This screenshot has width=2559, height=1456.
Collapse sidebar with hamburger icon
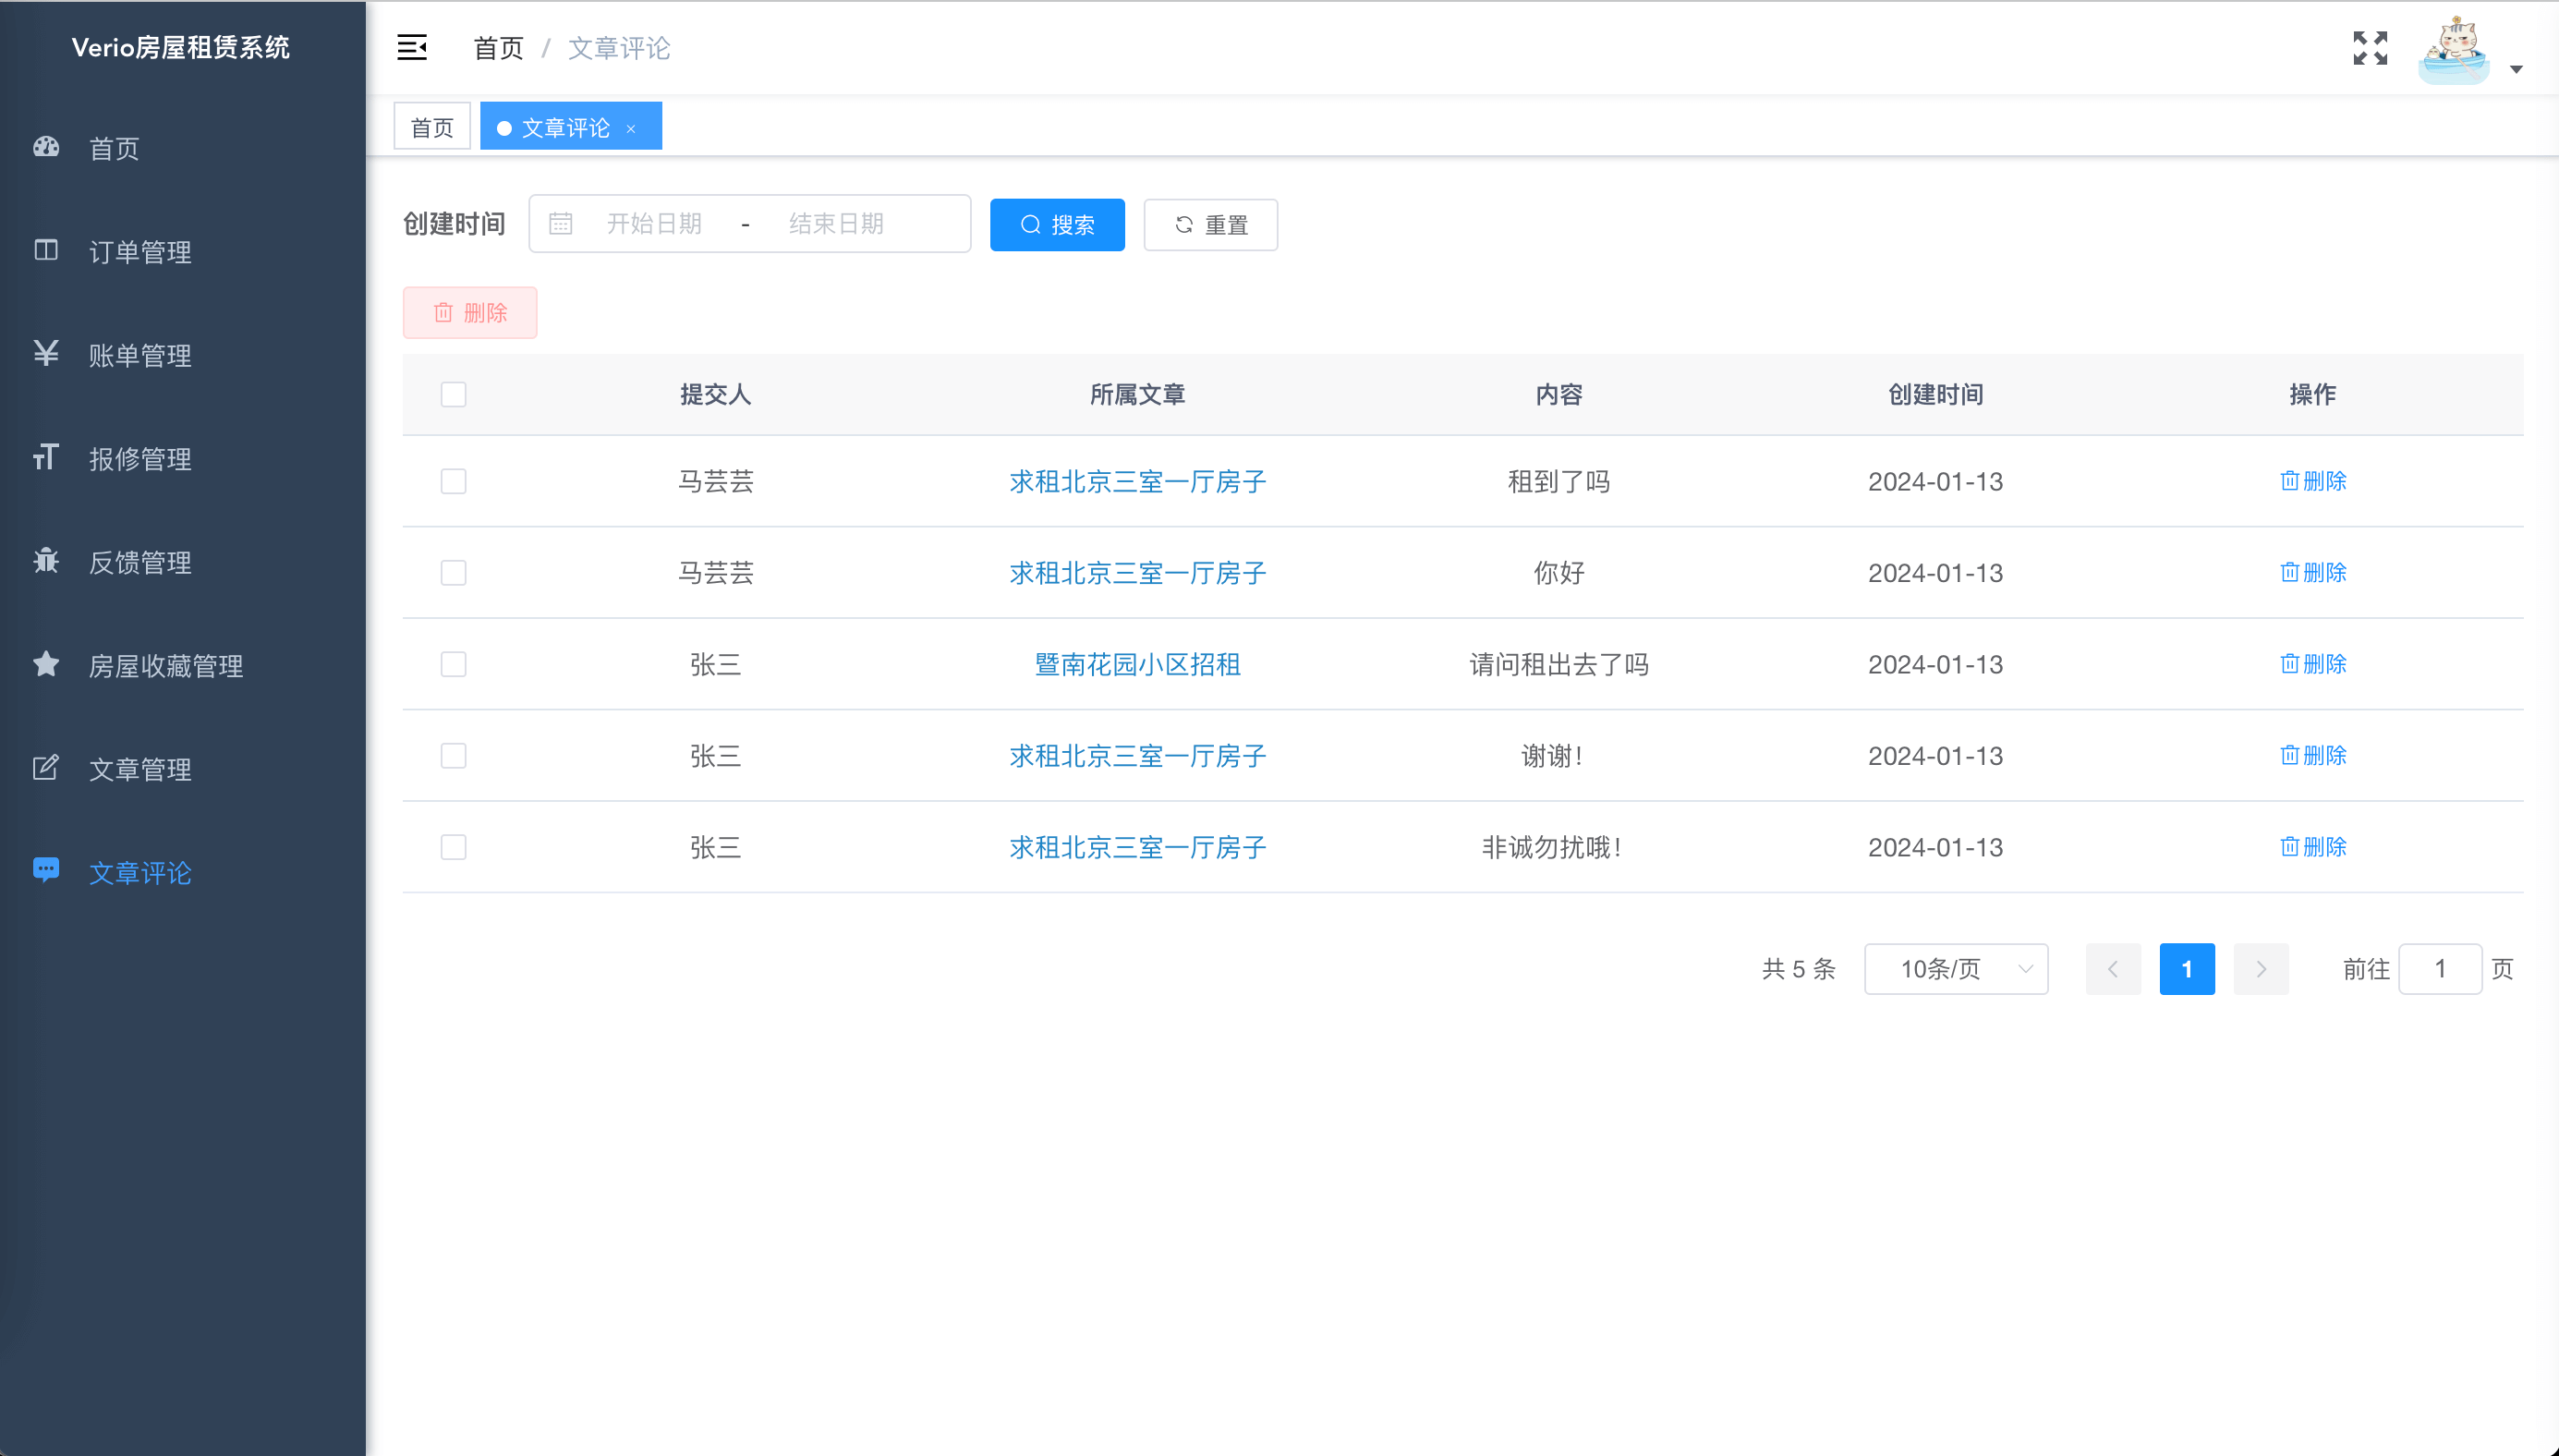pos(412,47)
